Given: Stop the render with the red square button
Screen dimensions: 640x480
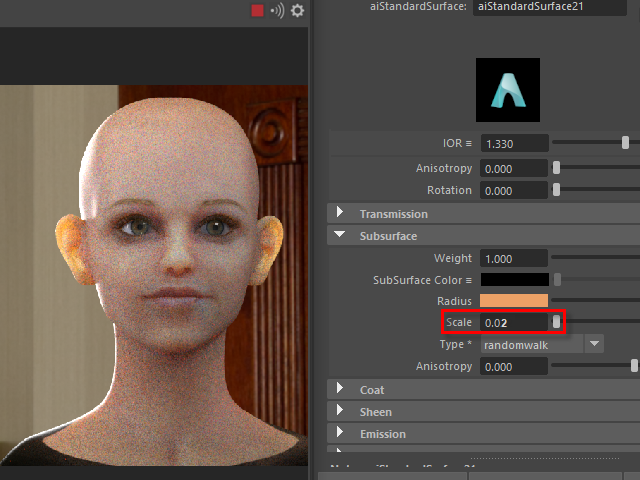Looking at the screenshot, I should [258, 10].
